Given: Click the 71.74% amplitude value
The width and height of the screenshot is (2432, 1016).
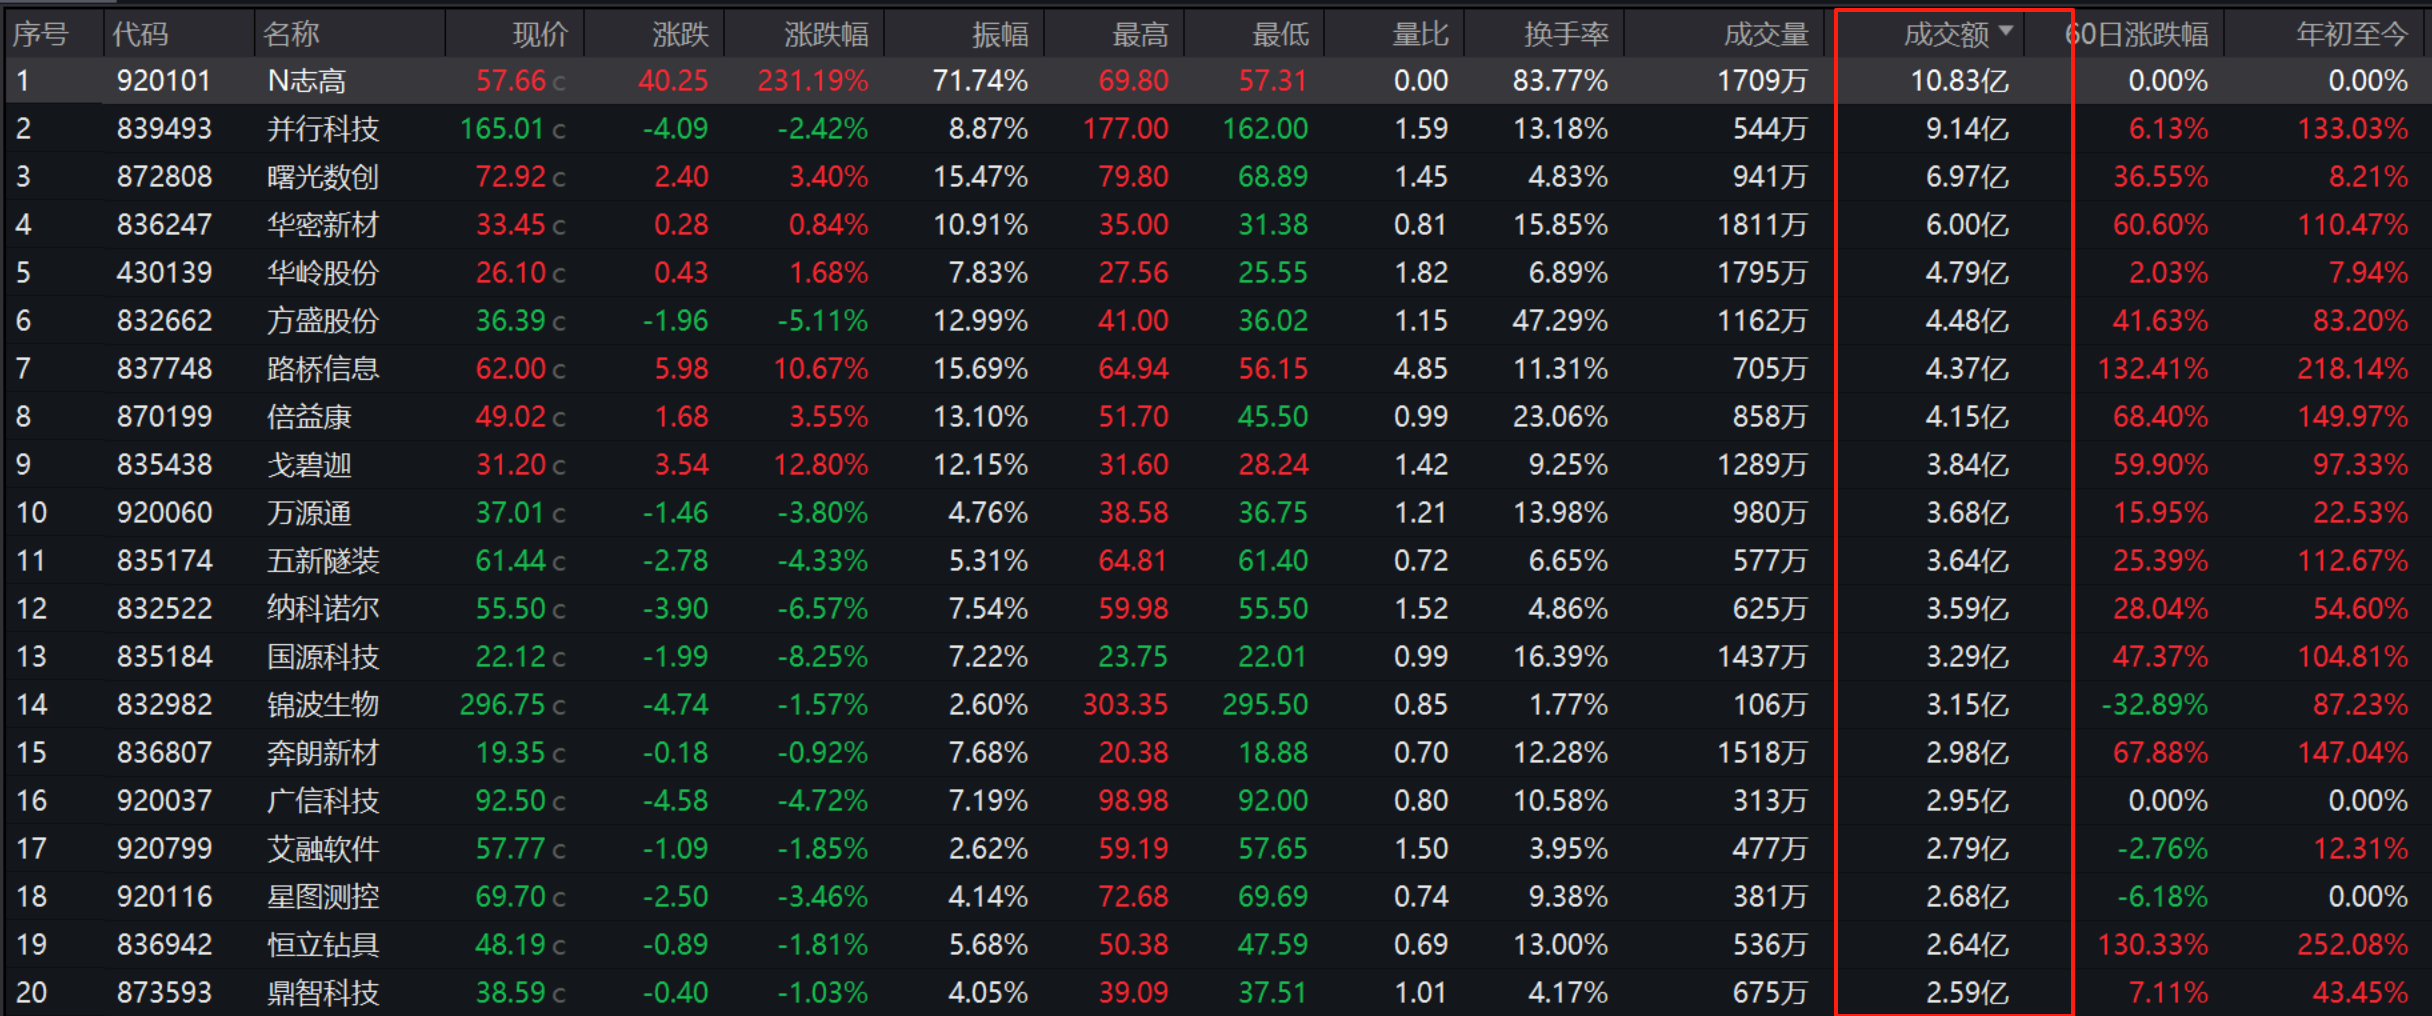Looking at the screenshot, I should coord(980,81).
